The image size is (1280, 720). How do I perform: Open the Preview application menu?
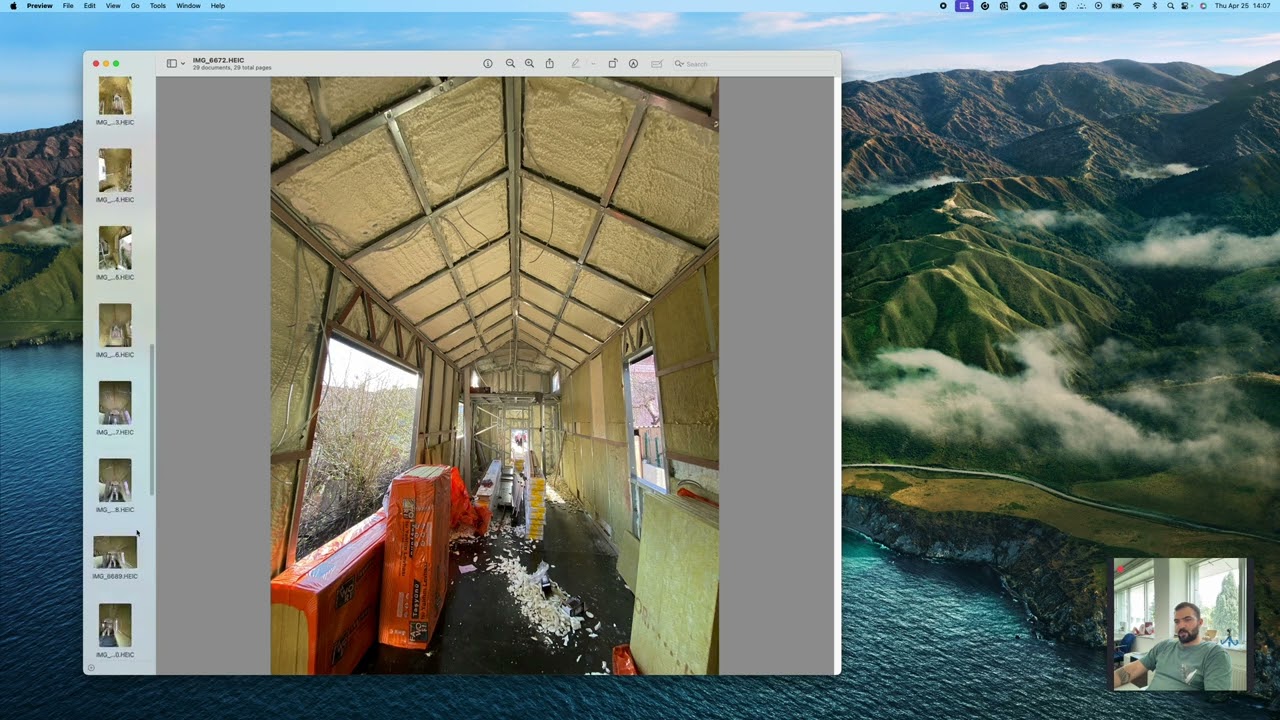pyautogui.click(x=40, y=6)
